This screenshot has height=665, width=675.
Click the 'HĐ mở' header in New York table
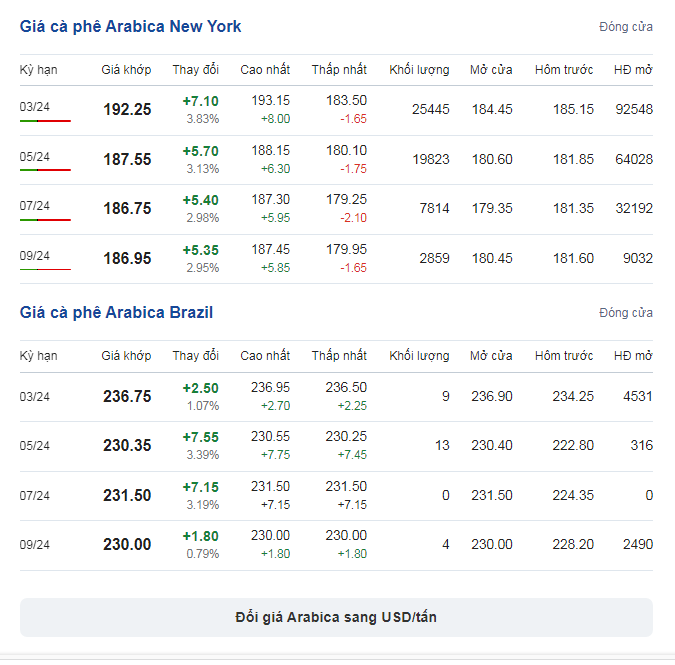[633, 70]
